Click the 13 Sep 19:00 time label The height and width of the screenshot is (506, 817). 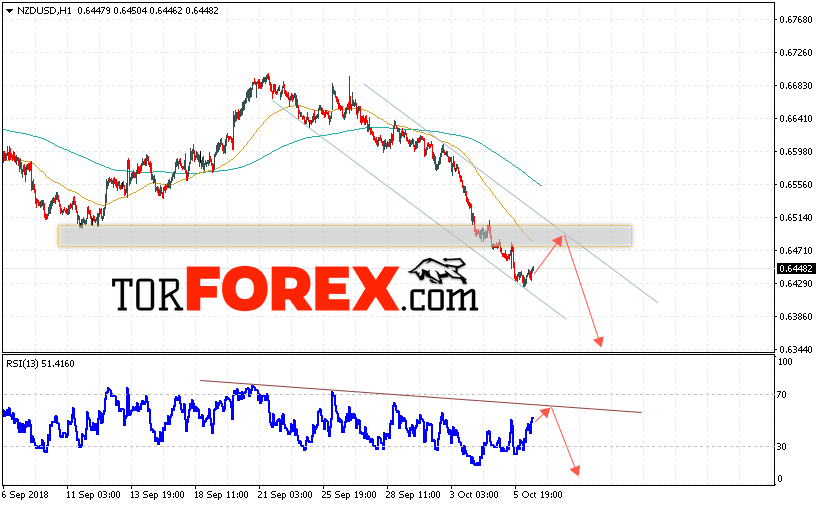point(157,495)
